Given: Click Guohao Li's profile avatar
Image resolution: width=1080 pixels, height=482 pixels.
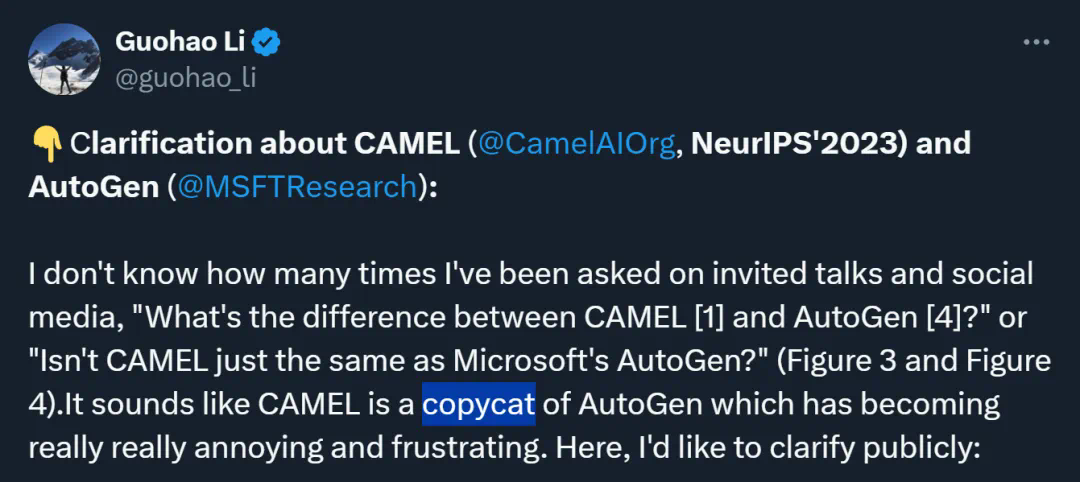Looking at the screenshot, I should click(63, 60).
